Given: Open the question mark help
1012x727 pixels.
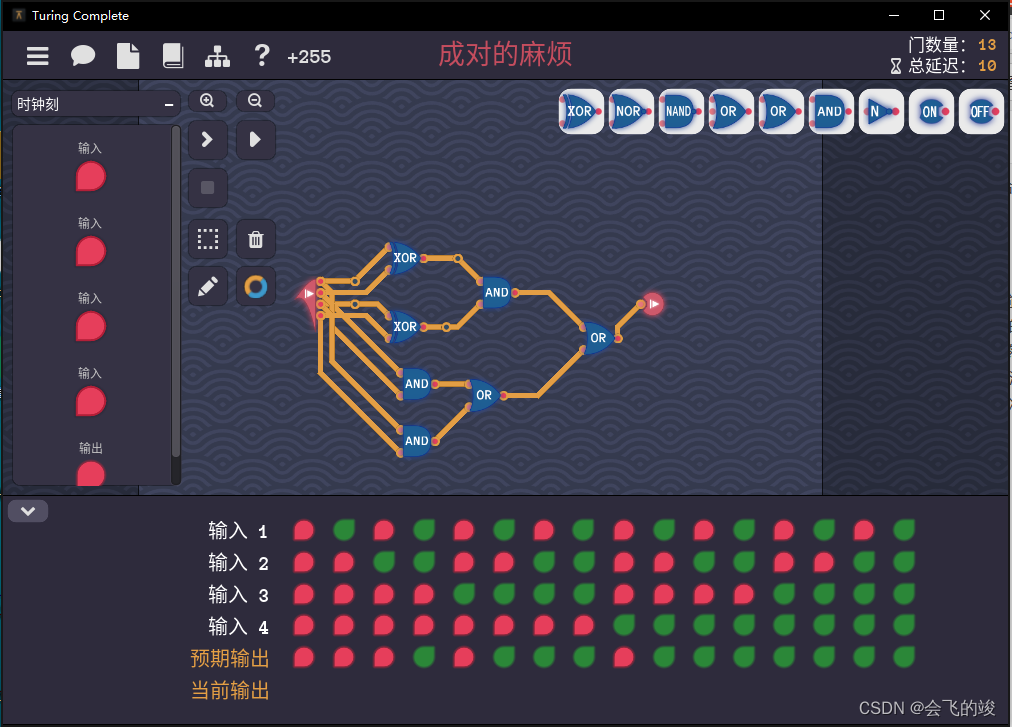Looking at the screenshot, I should point(262,57).
